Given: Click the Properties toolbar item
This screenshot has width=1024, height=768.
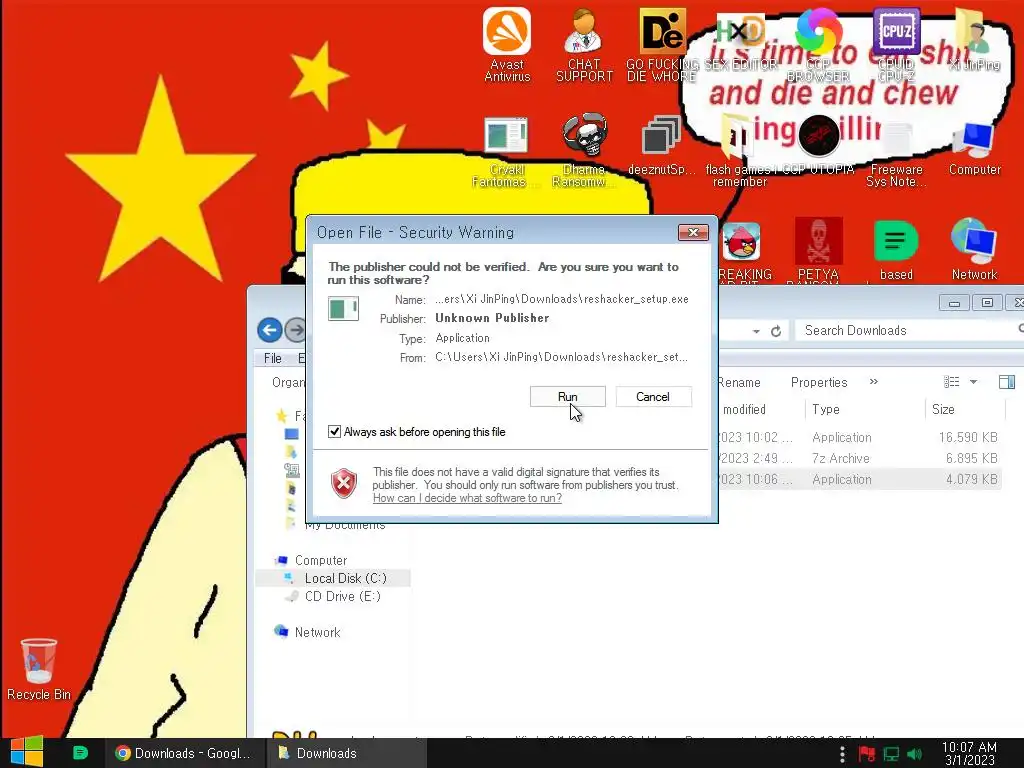Looking at the screenshot, I should click(x=819, y=382).
